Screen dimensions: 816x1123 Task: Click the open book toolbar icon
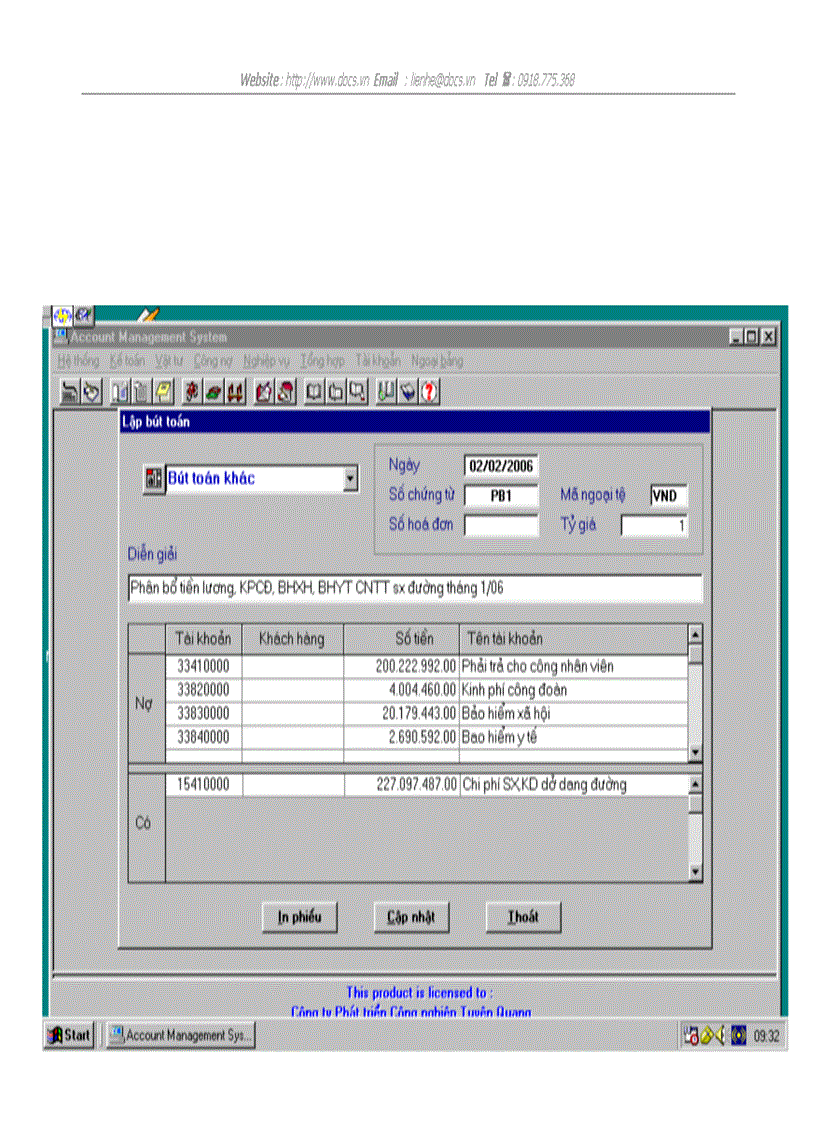313,392
